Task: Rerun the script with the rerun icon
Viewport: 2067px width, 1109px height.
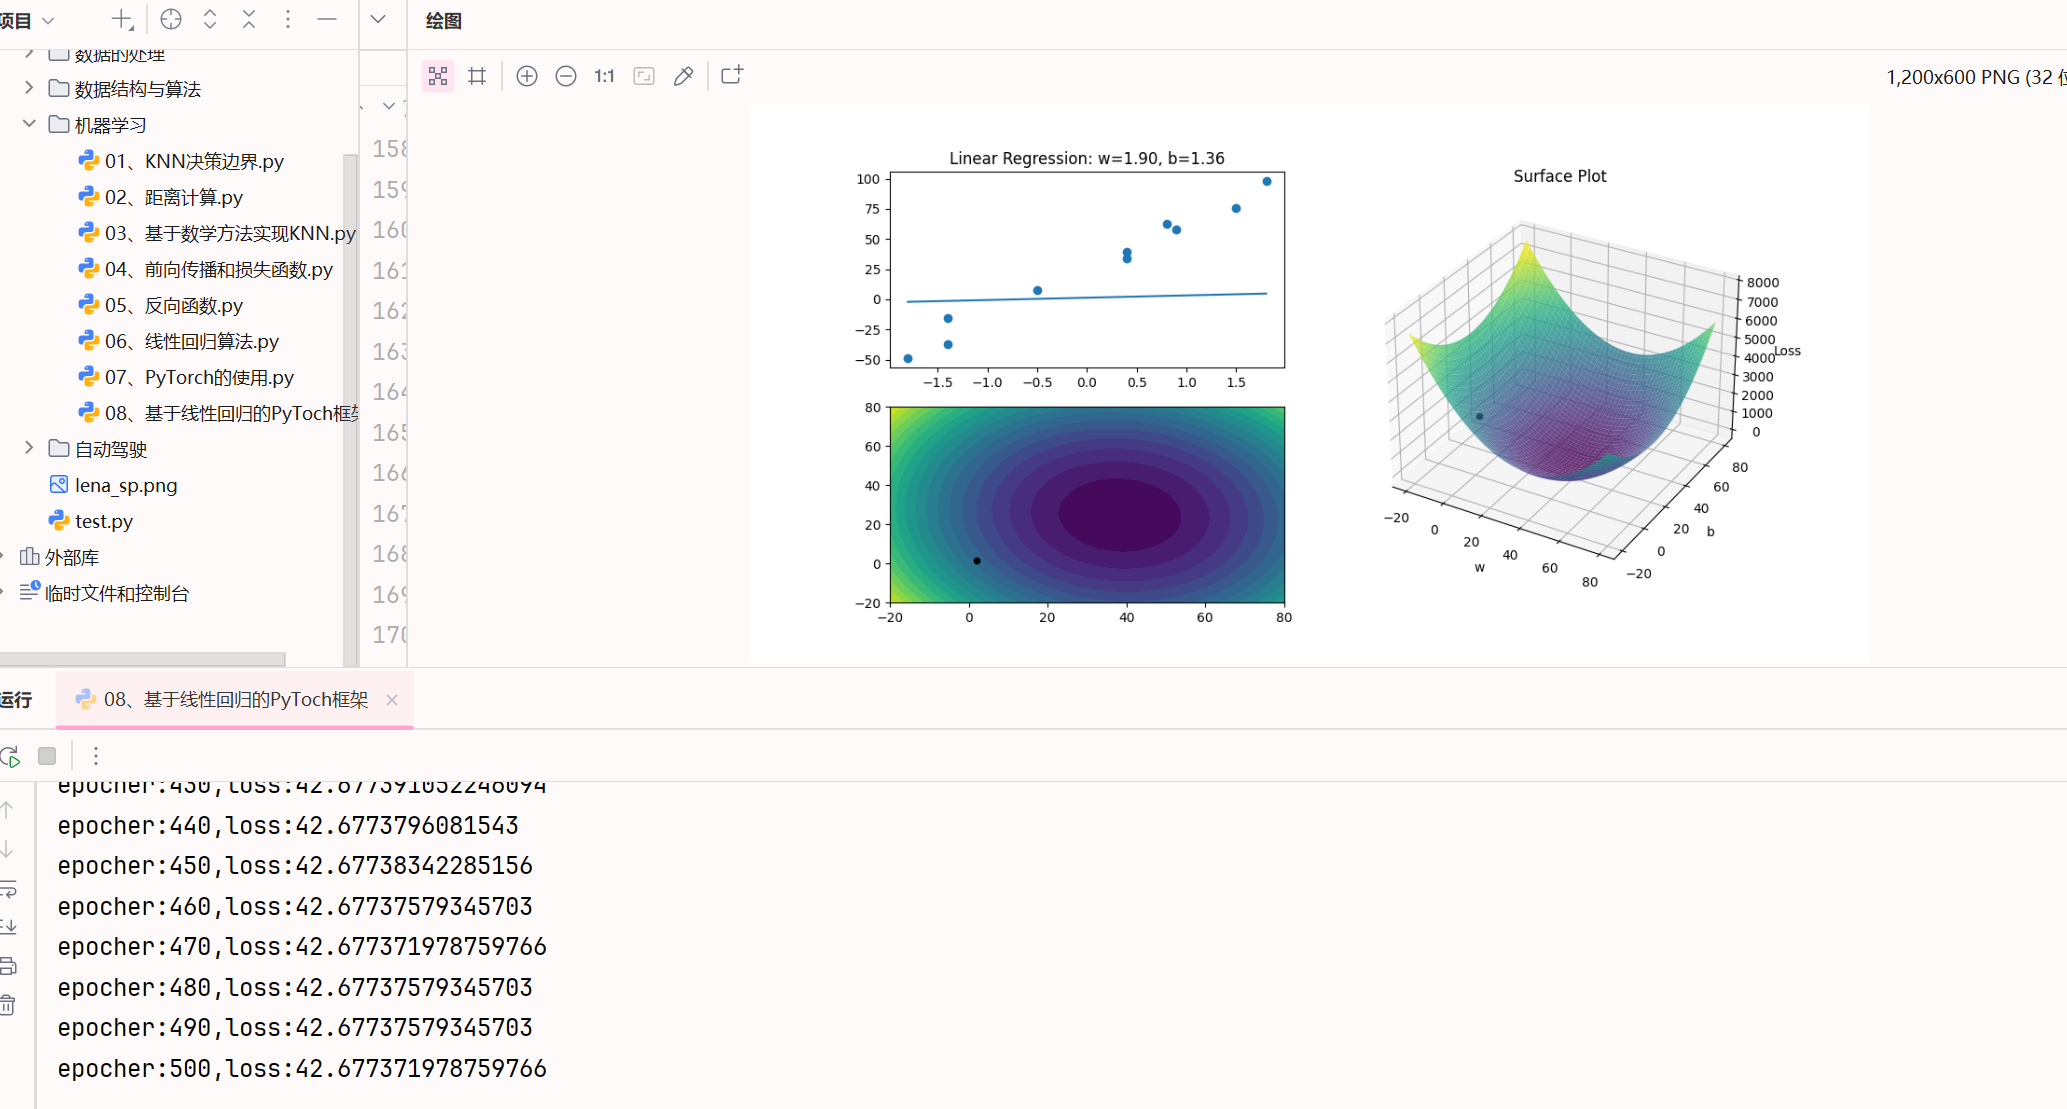Action: (x=11, y=757)
